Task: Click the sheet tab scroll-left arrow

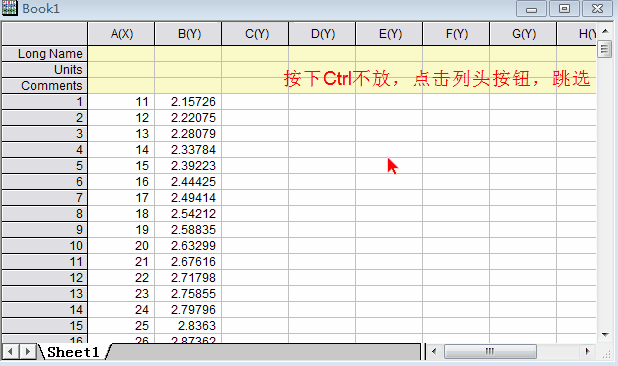Action: (10, 351)
